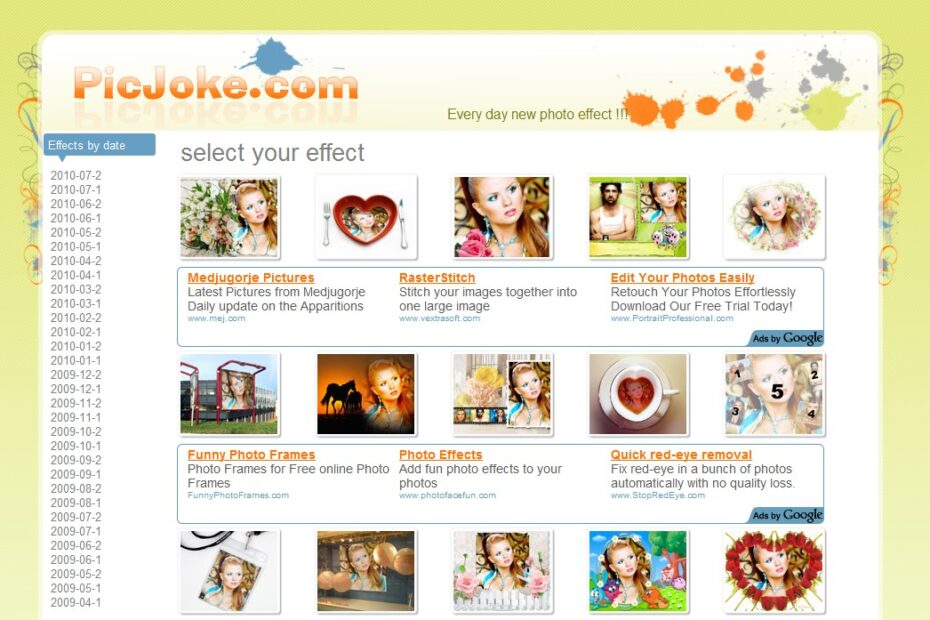Select the heart-shaped plate photo effect
The height and width of the screenshot is (620, 930).
click(x=366, y=217)
